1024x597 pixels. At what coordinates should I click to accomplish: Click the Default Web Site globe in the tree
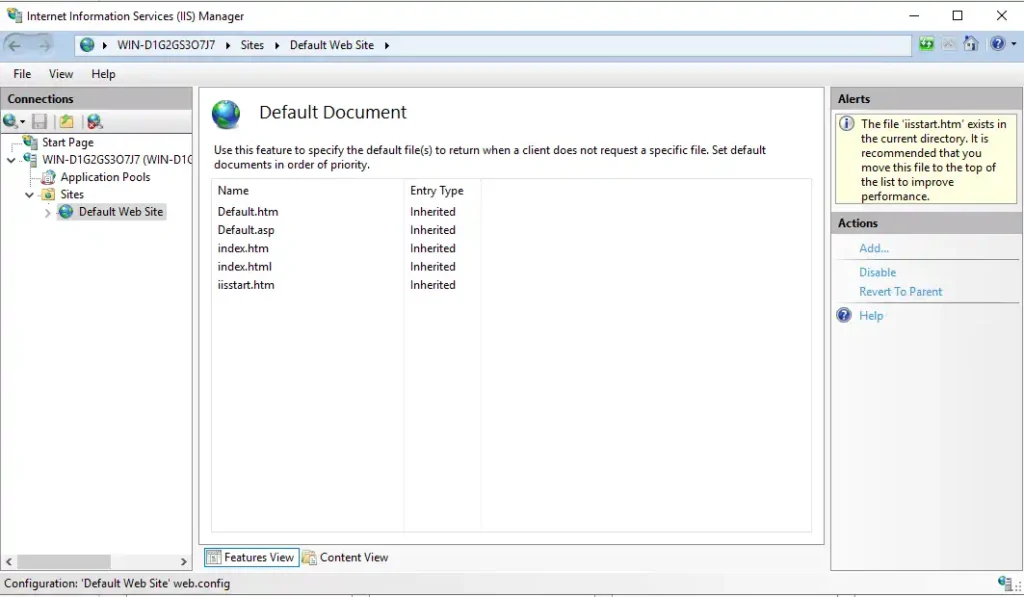pyautogui.click(x=66, y=212)
